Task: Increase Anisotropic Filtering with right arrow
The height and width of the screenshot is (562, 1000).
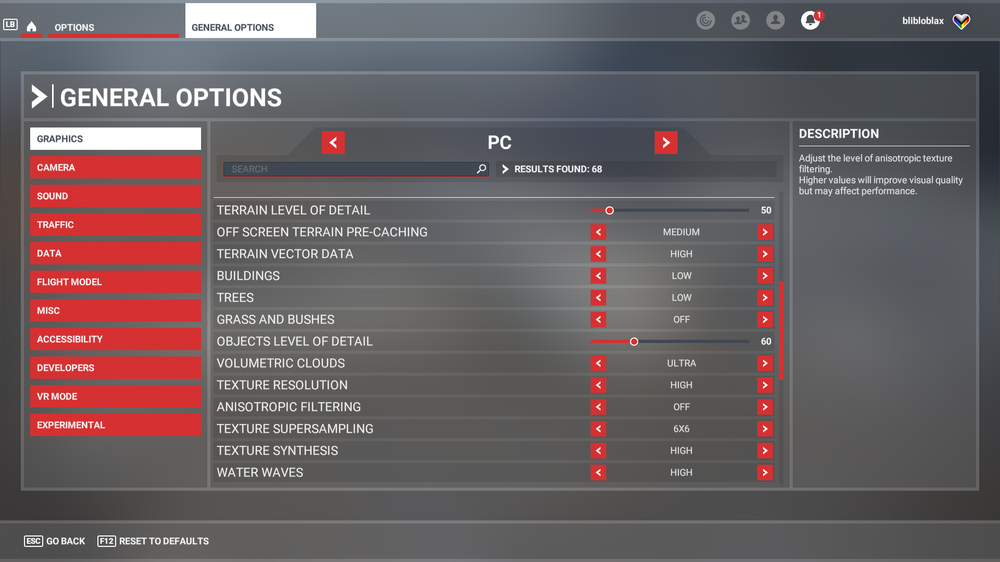Action: point(765,407)
